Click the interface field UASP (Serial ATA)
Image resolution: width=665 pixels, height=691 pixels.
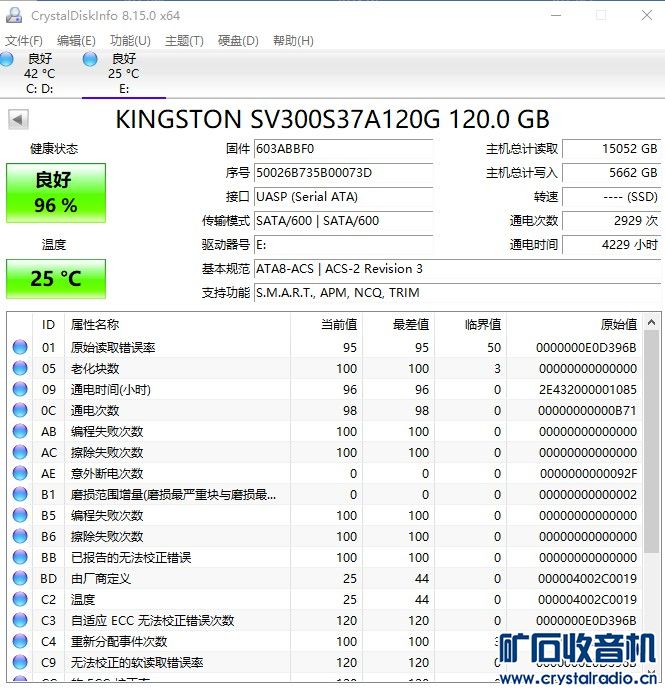point(344,197)
